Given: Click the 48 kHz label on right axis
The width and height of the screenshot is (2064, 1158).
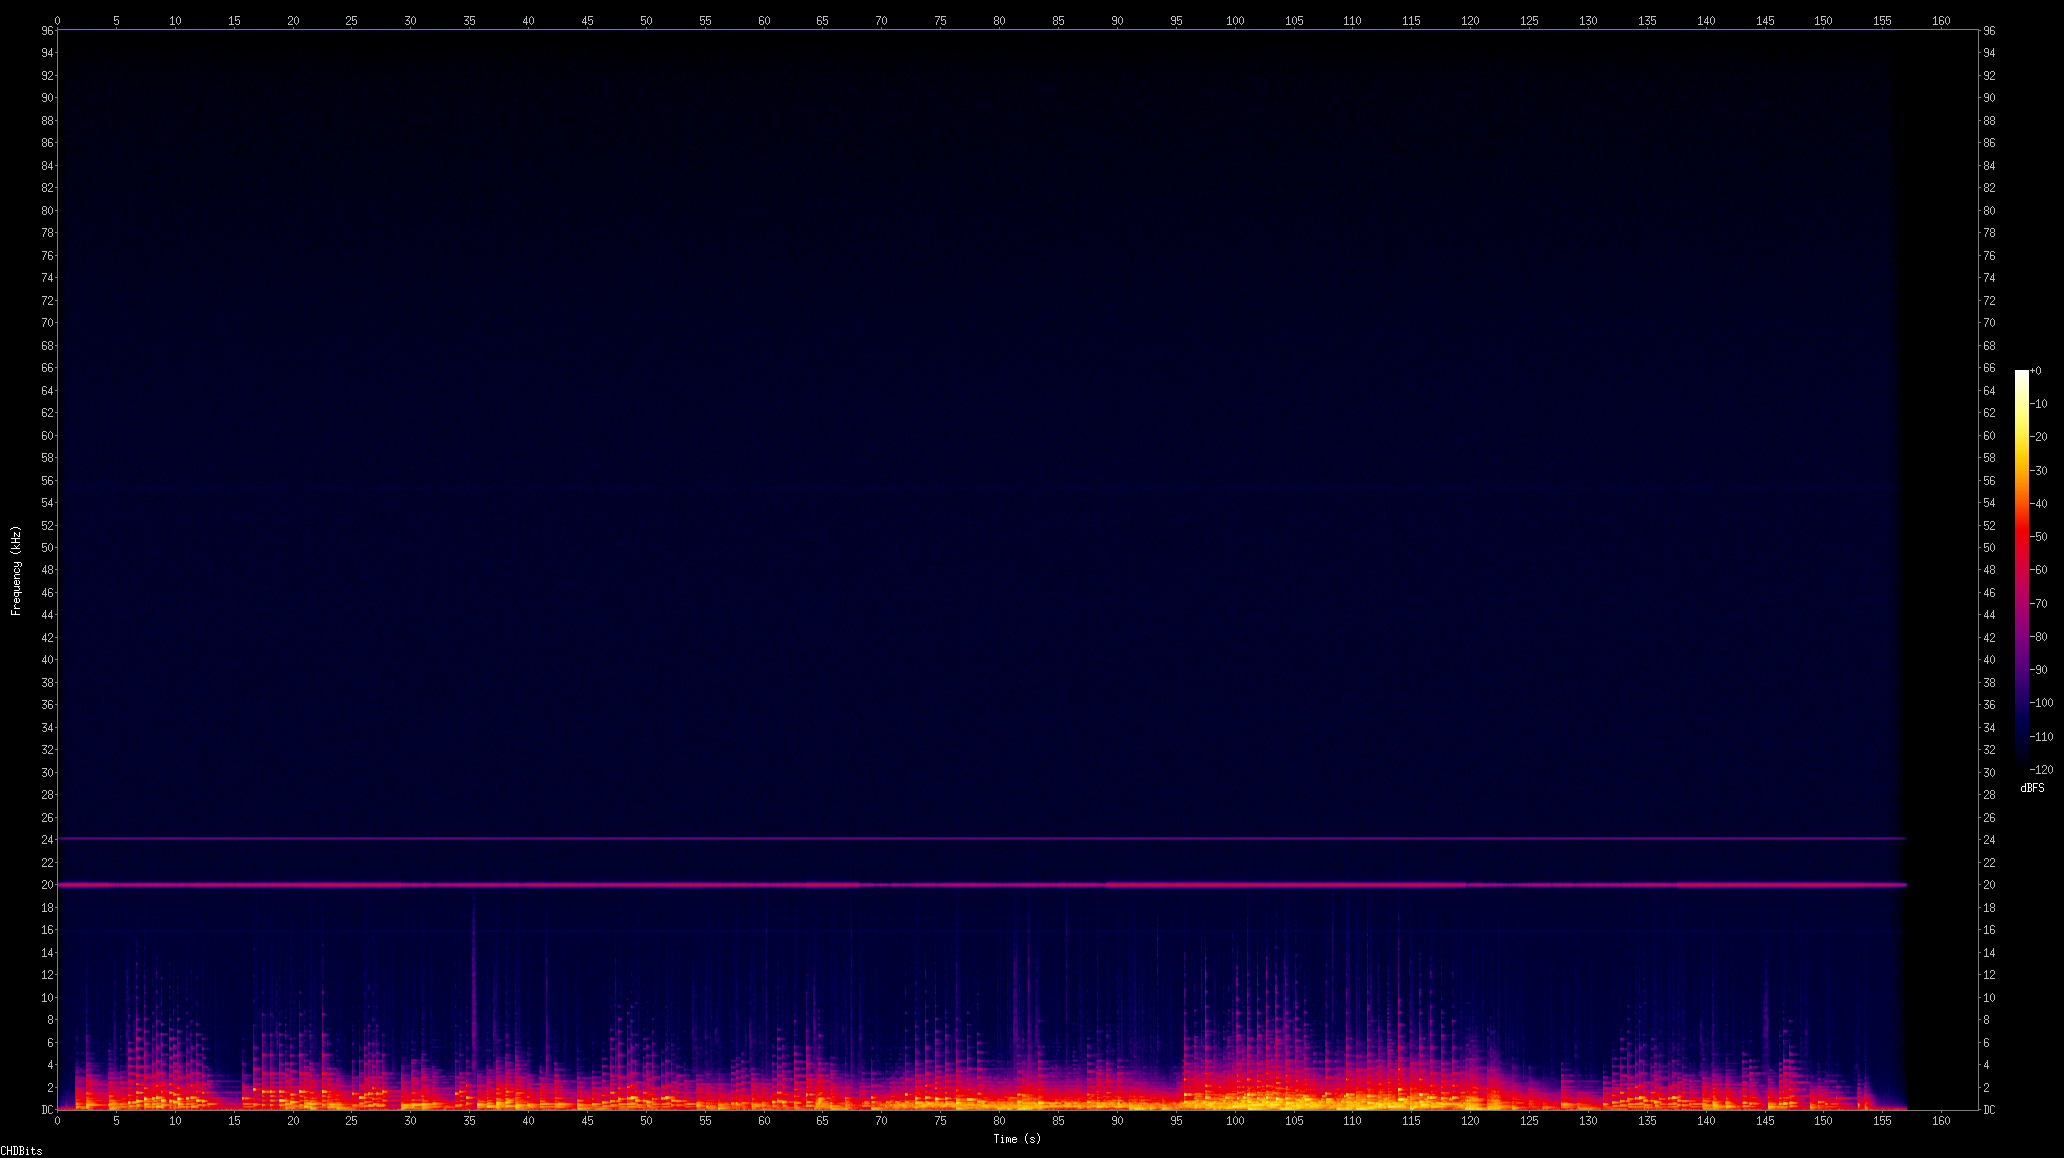Looking at the screenshot, I should [x=1989, y=570].
